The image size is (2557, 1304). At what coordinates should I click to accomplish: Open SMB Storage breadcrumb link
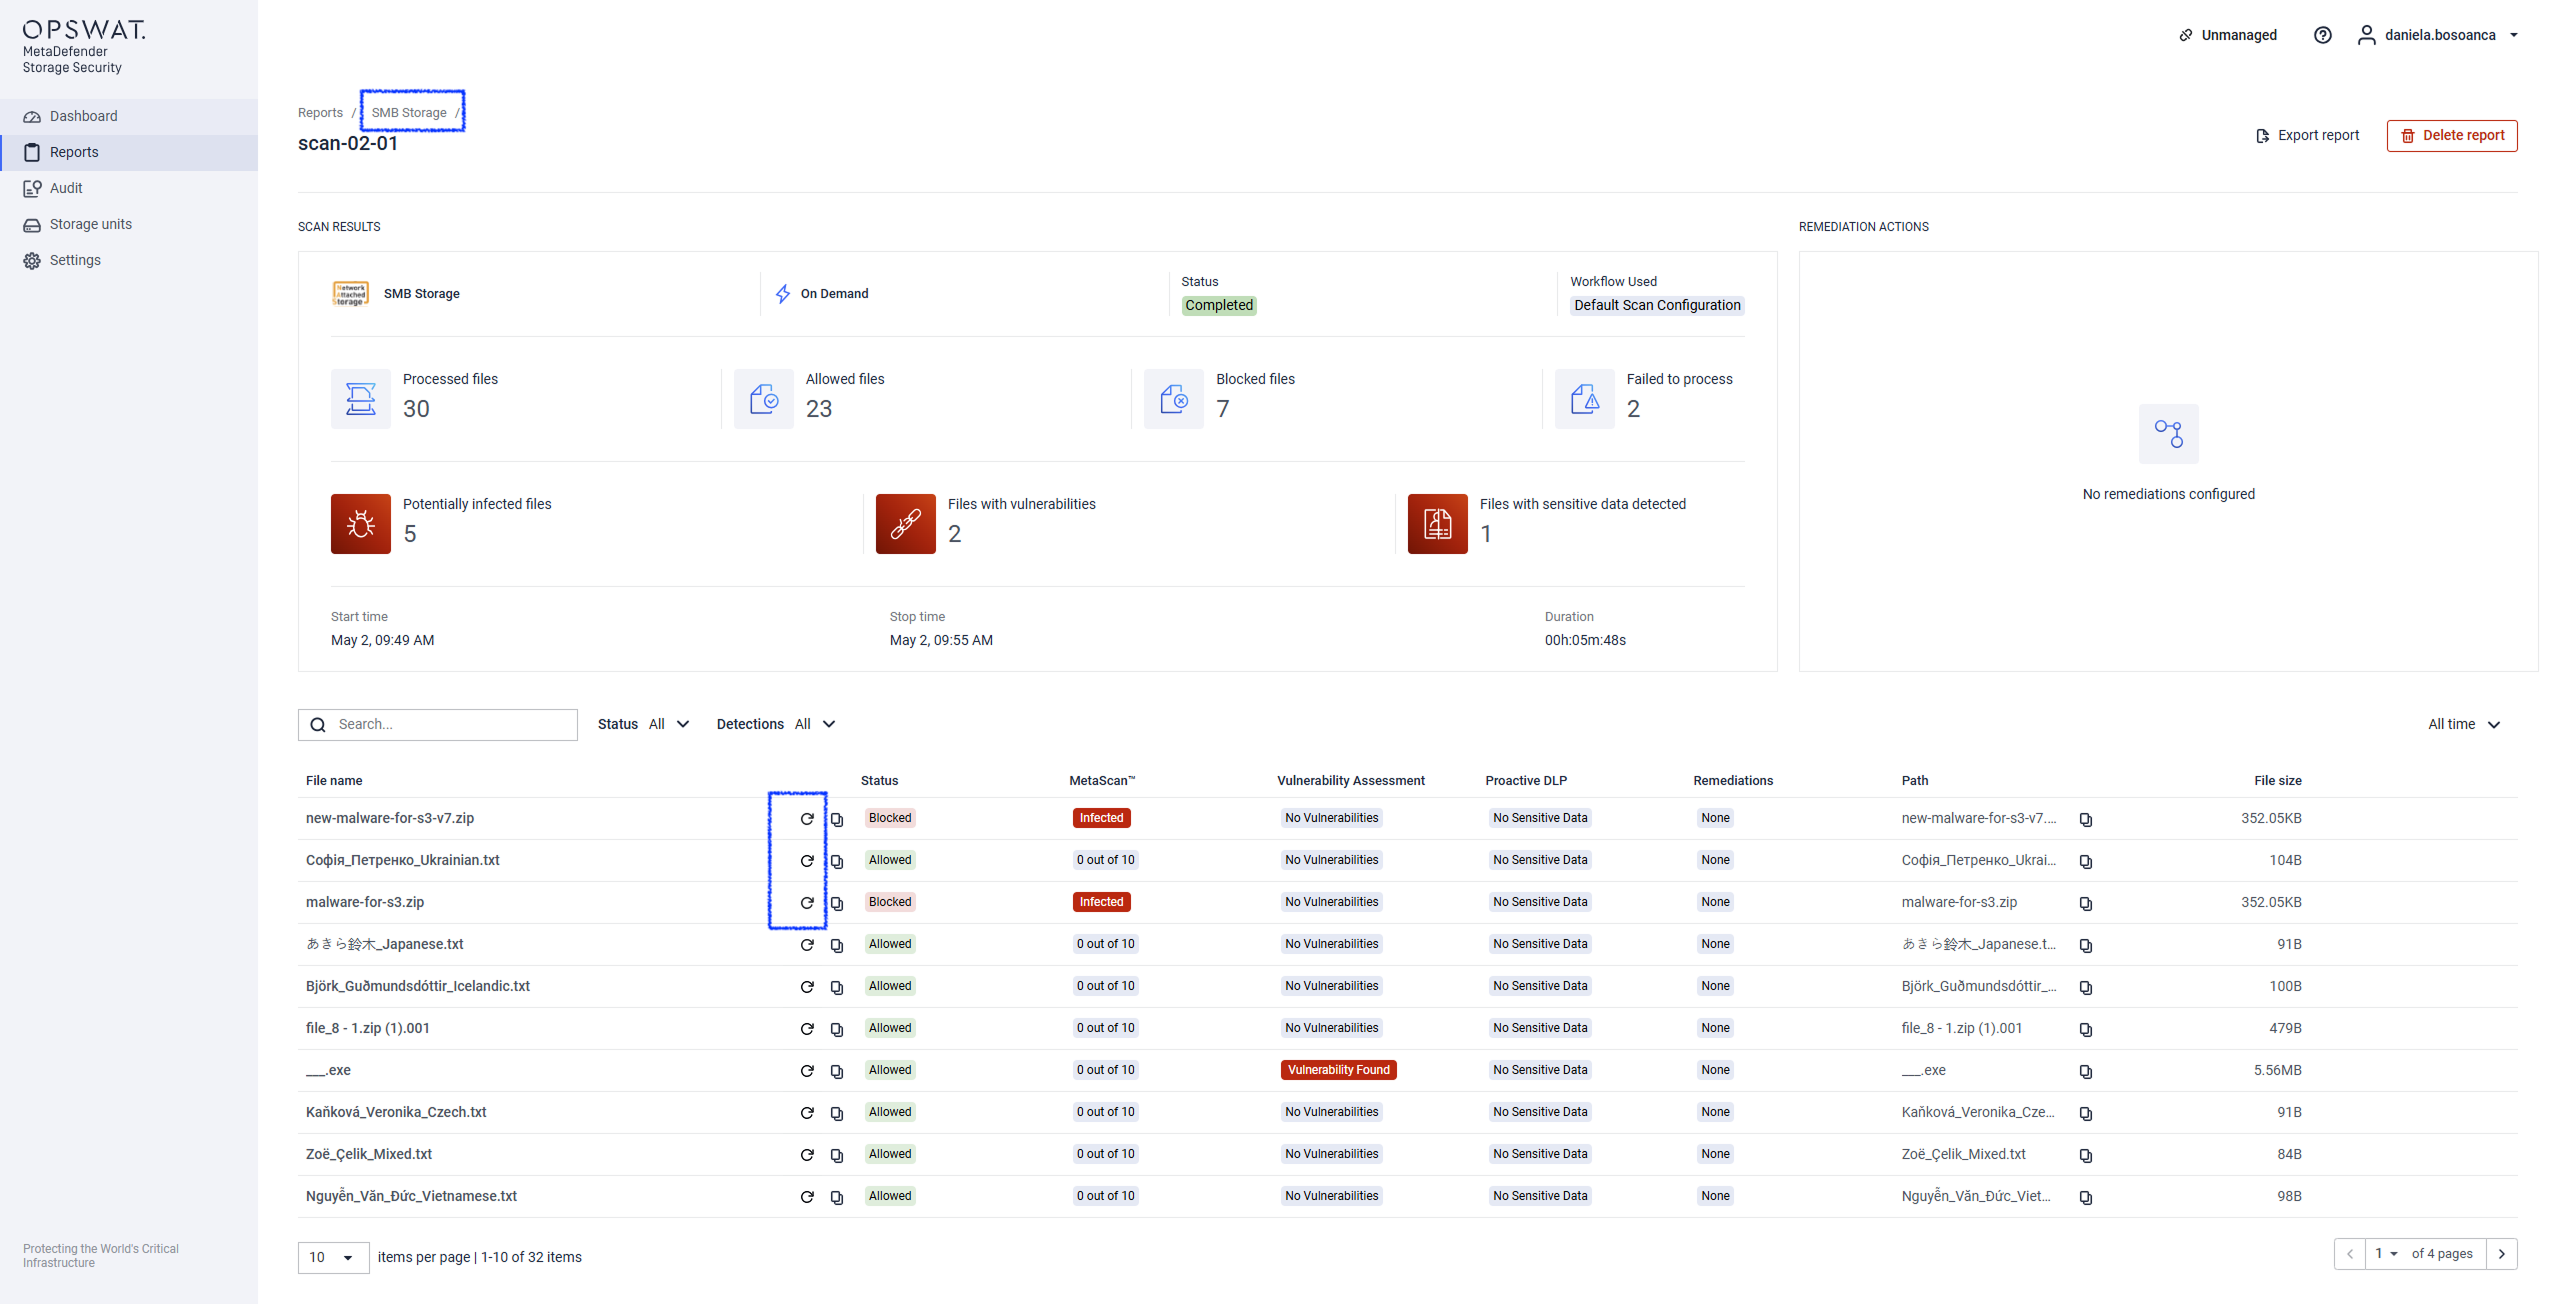pyautogui.click(x=409, y=113)
